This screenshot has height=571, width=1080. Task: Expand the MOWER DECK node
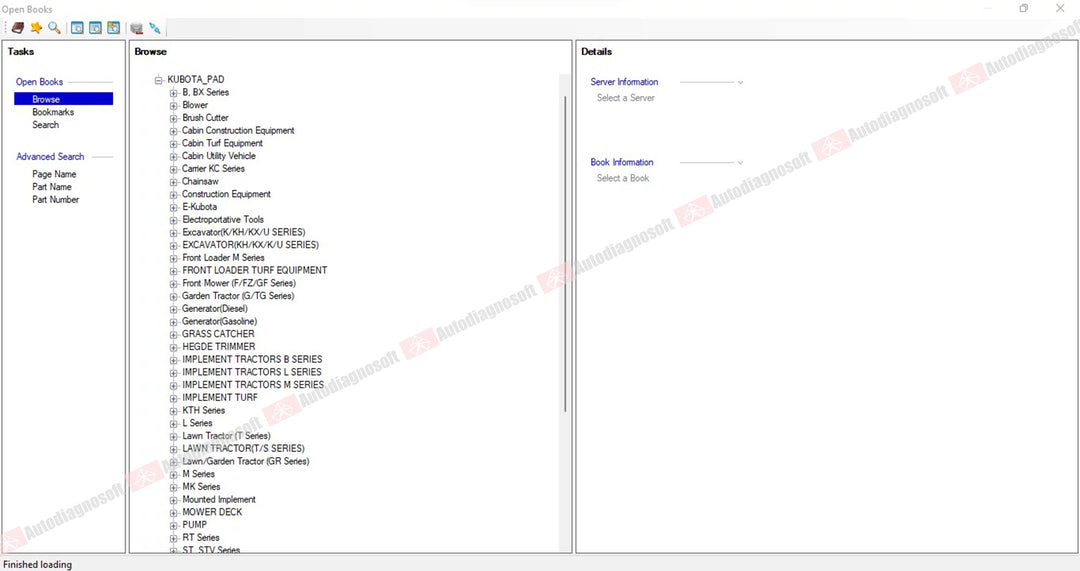pos(174,513)
